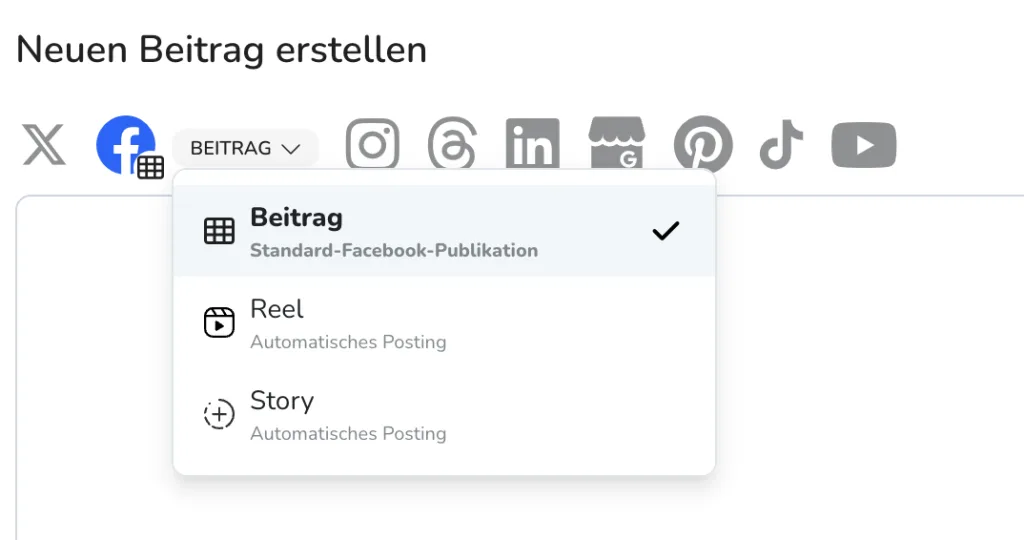This screenshot has height=540, width=1024.
Task: Enable the Threads network icon
Action: click(x=452, y=144)
